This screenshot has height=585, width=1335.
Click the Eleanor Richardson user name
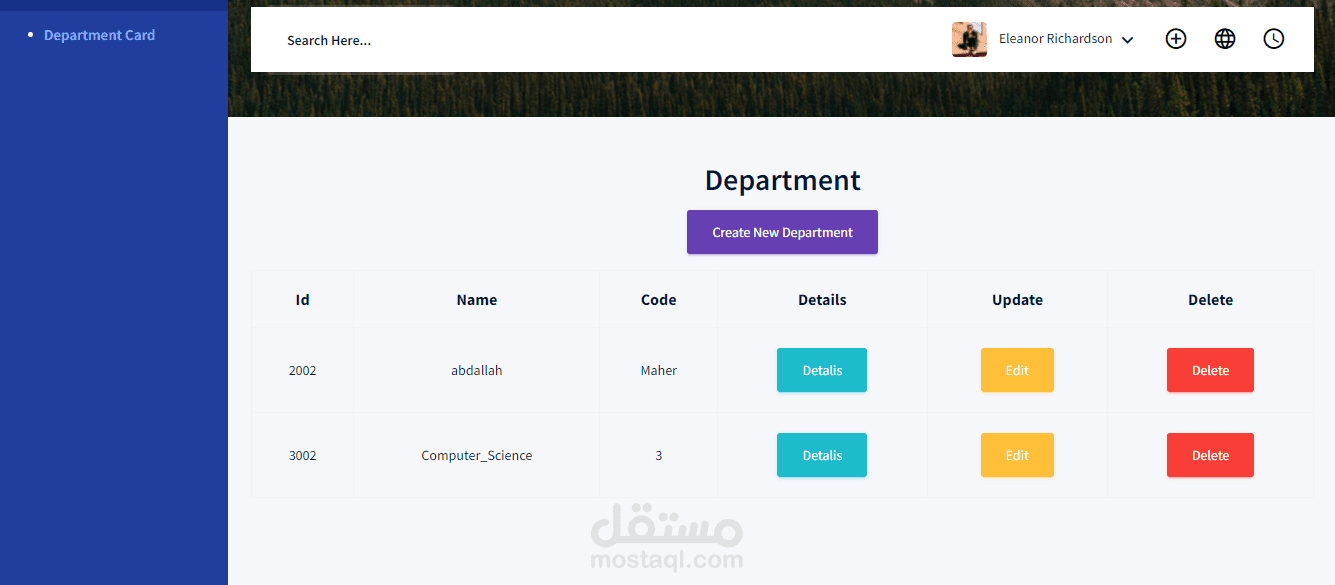click(x=1055, y=39)
